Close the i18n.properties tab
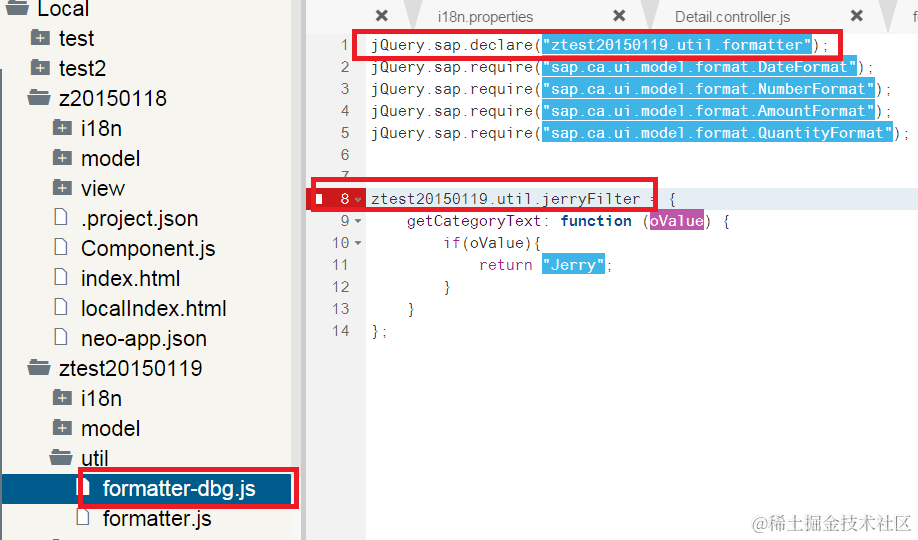This screenshot has width=918, height=540. 619,16
